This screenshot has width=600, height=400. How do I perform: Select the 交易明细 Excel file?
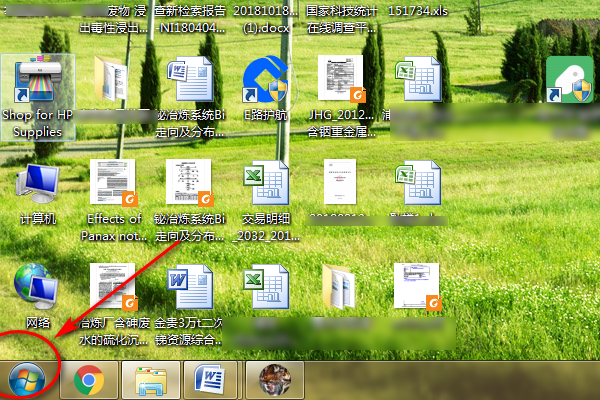click(x=265, y=185)
